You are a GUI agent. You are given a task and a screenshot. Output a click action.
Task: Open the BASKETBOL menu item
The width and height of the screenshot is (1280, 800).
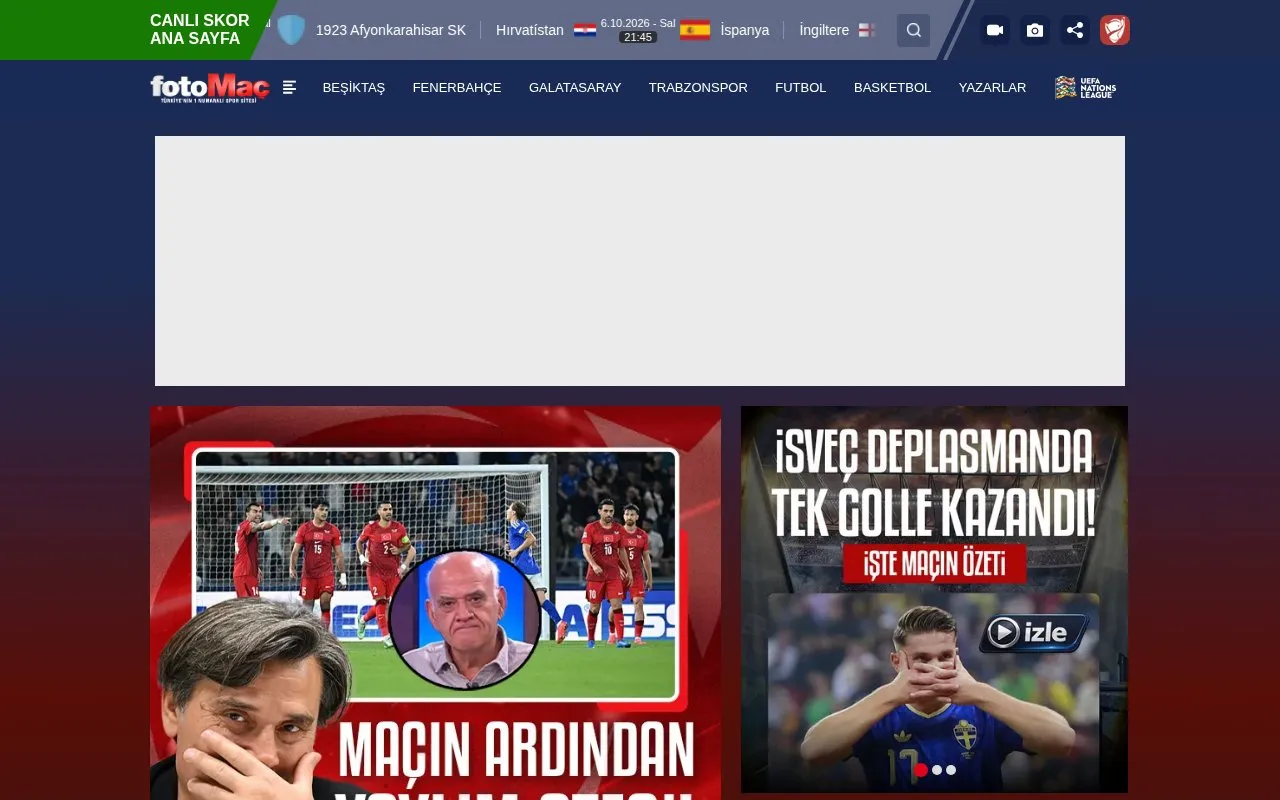(x=892, y=88)
